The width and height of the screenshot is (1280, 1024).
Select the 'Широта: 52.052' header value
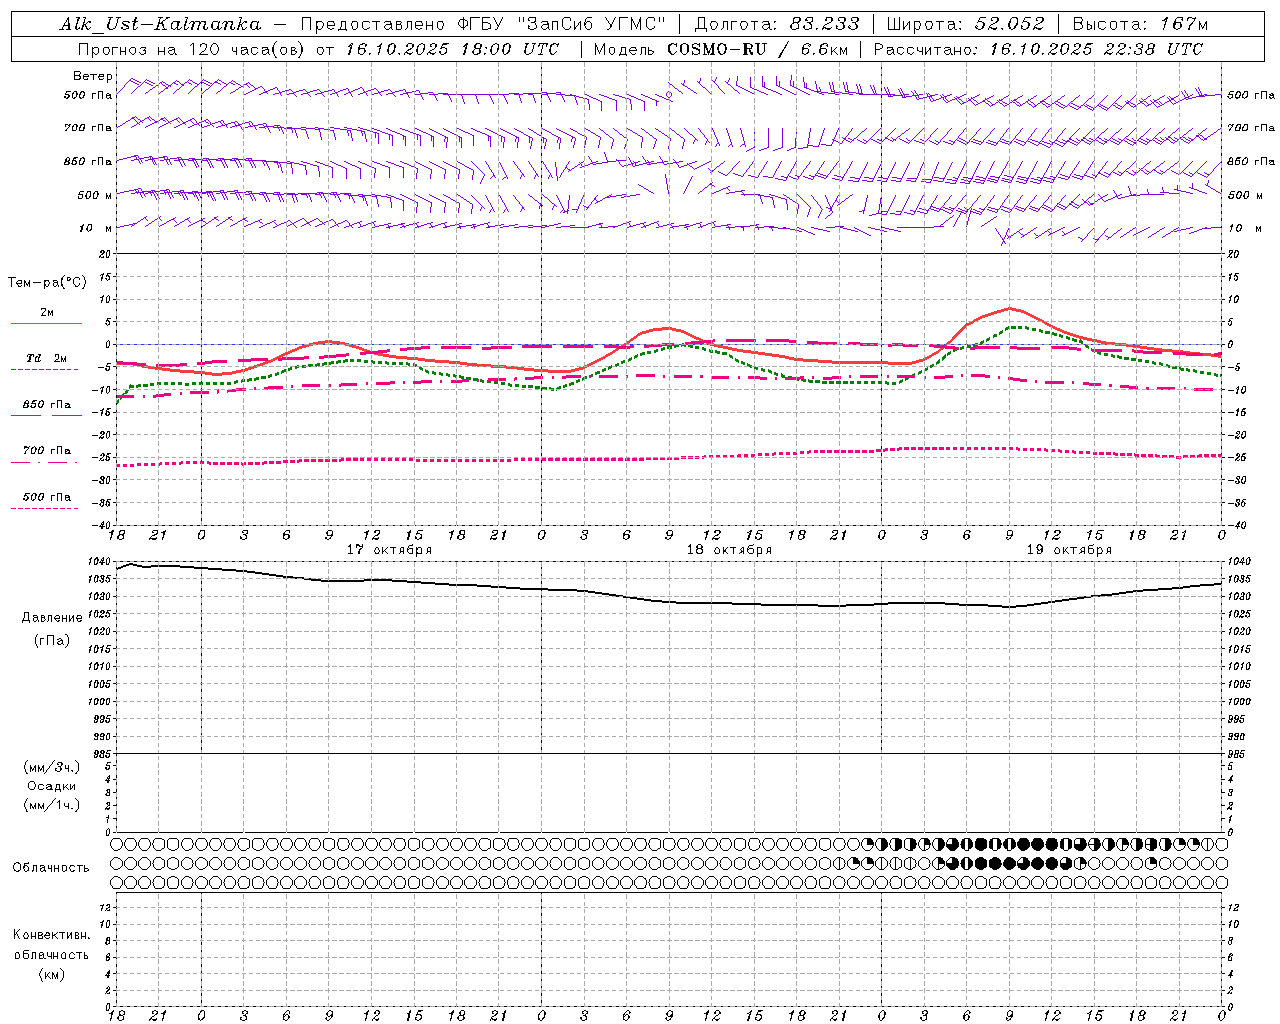point(966,24)
